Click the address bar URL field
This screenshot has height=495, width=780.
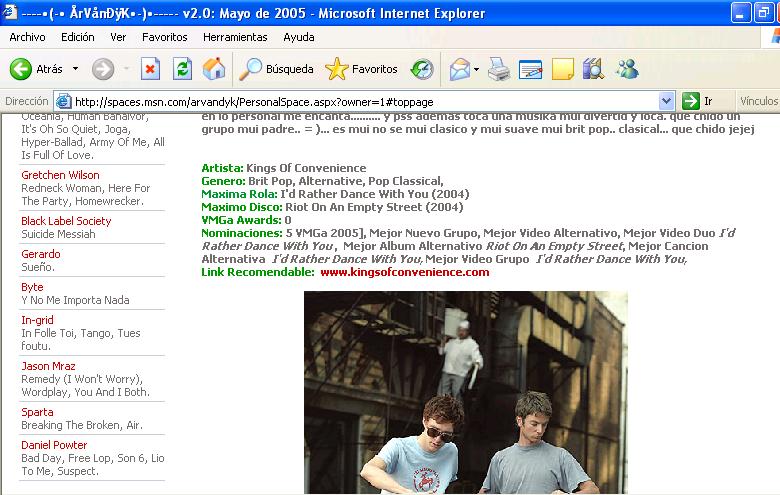point(366,102)
